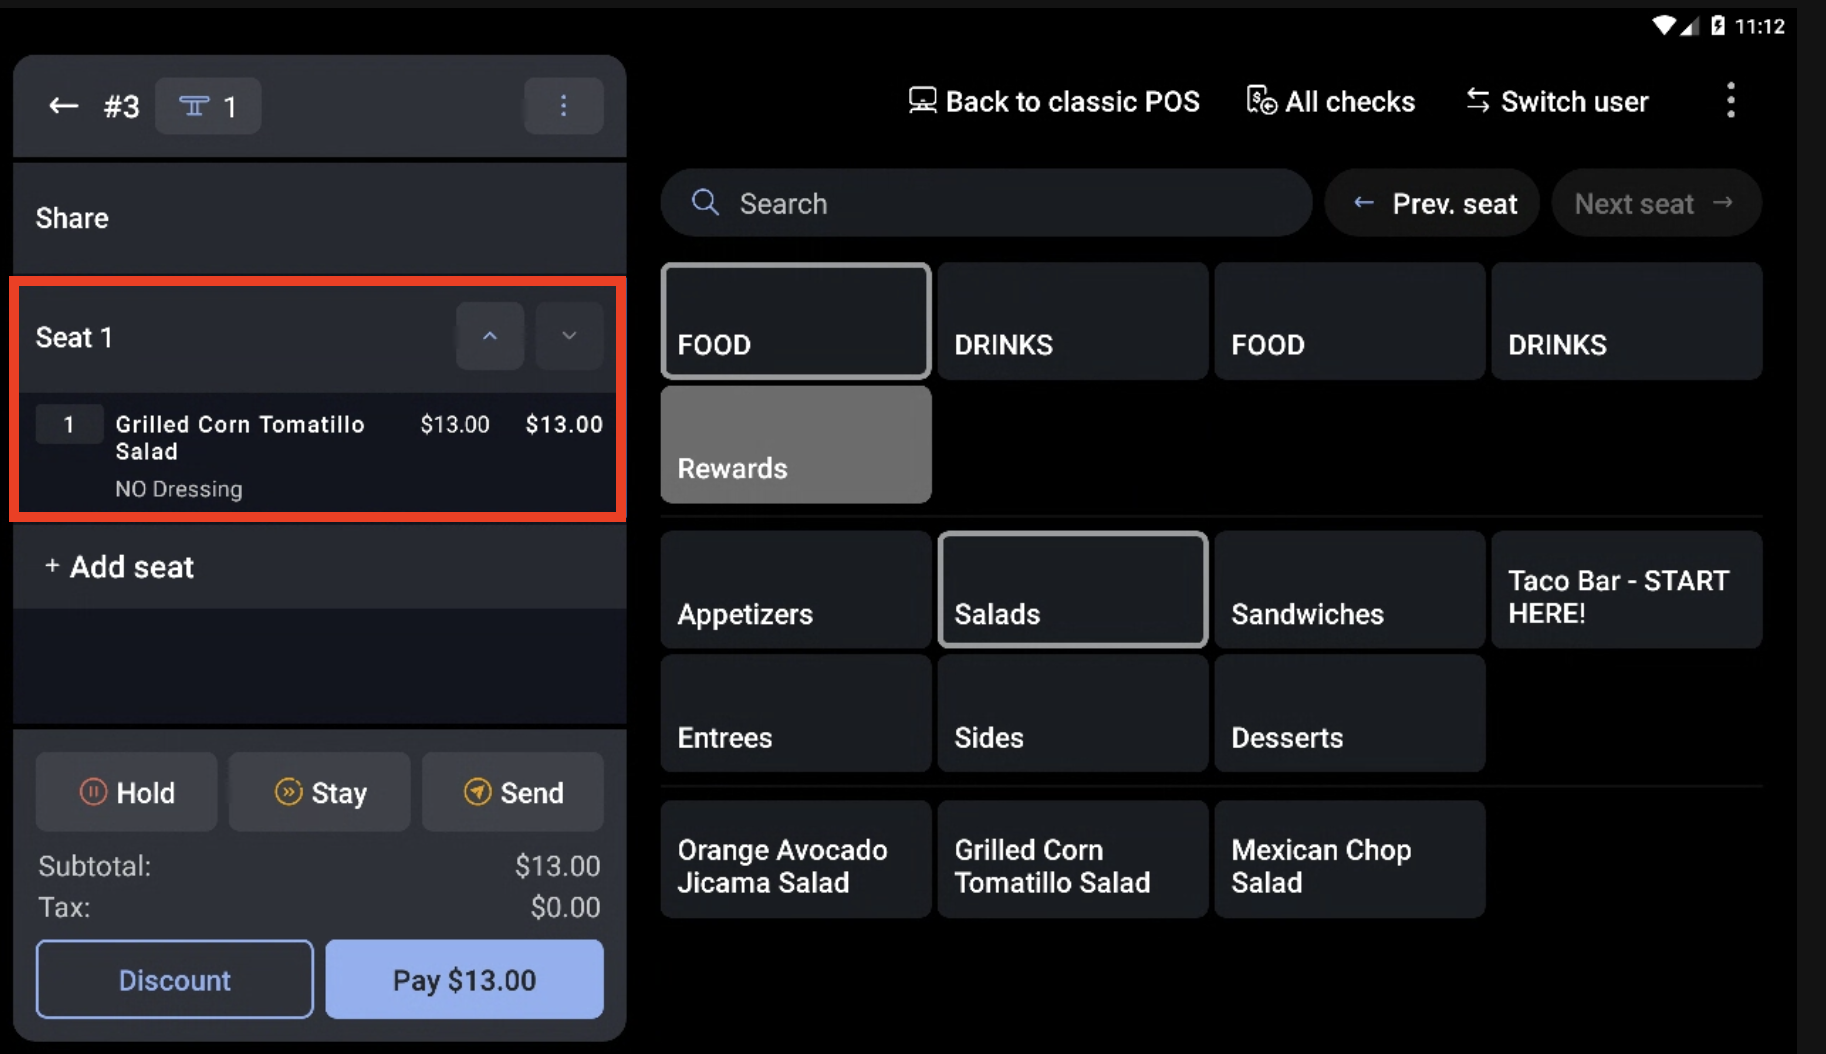Click the Discount button
This screenshot has width=1826, height=1054.
click(174, 979)
